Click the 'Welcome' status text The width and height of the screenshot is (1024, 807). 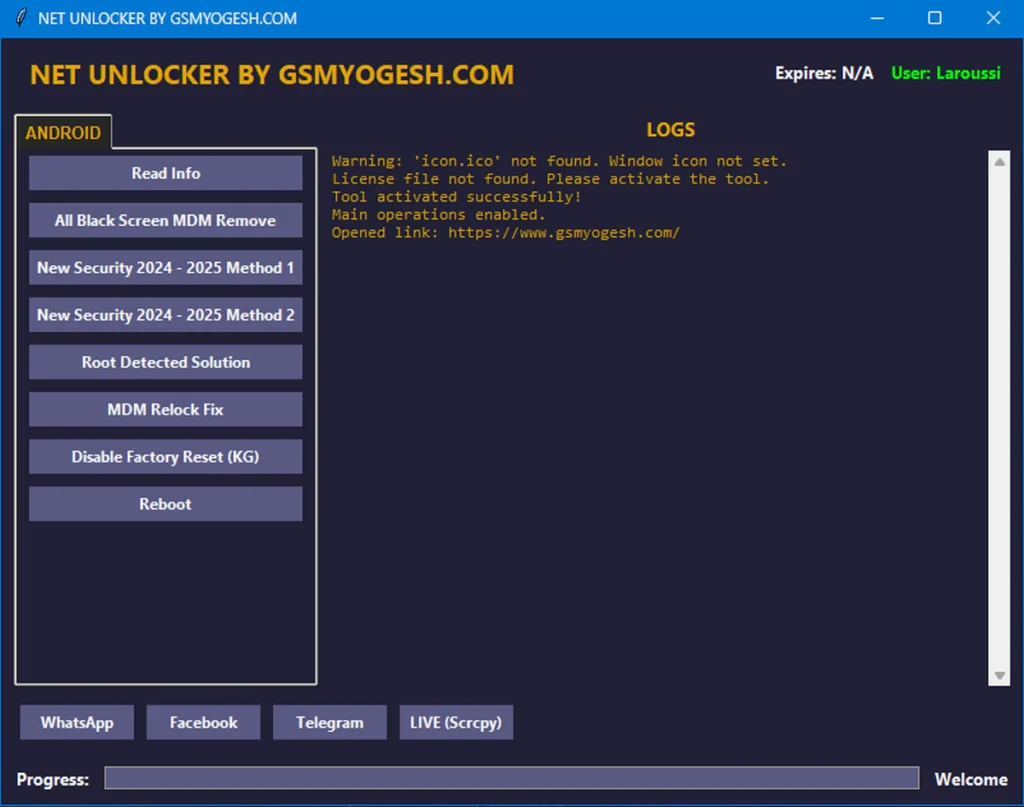970,779
